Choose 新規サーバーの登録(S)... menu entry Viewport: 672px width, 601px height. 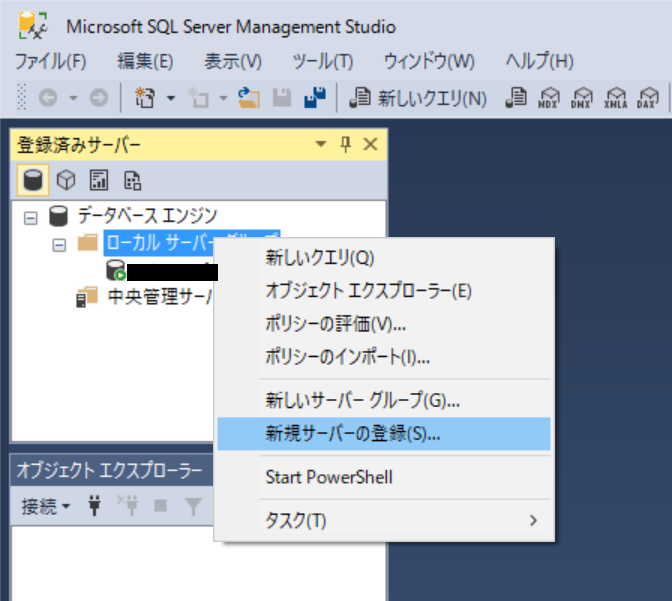coord(384,434)
